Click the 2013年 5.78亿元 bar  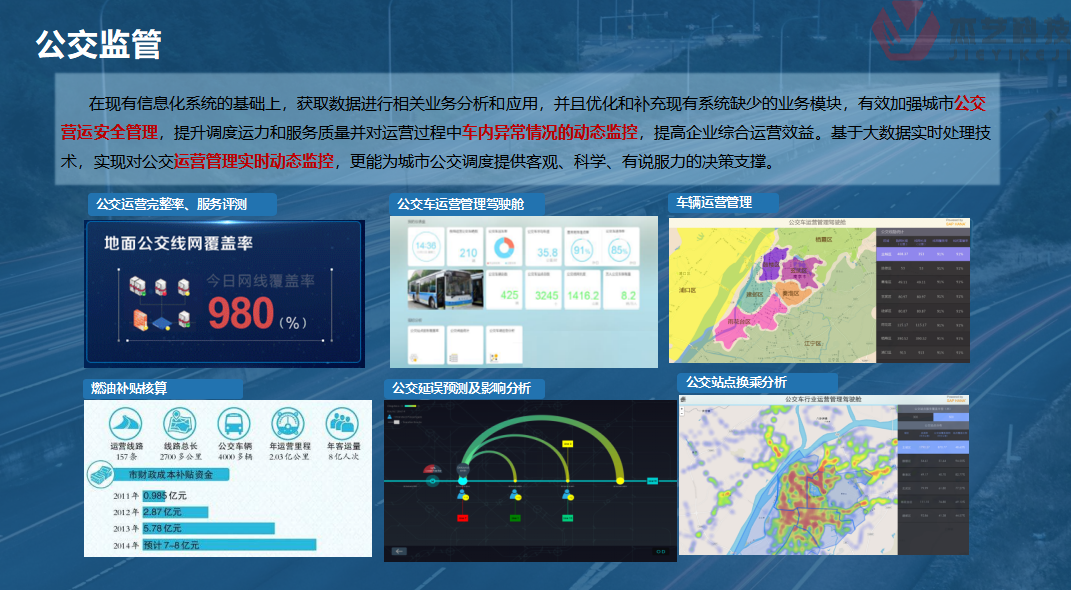click(208, 528)
